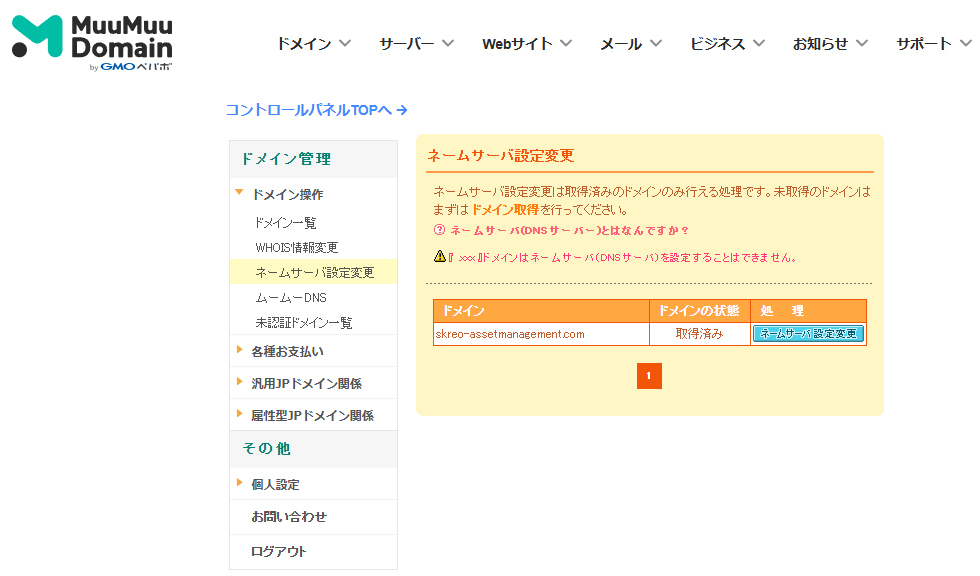Open the ドメイン dropdown menu
This screenshot has width=980, height=576.
pos(313,44)
